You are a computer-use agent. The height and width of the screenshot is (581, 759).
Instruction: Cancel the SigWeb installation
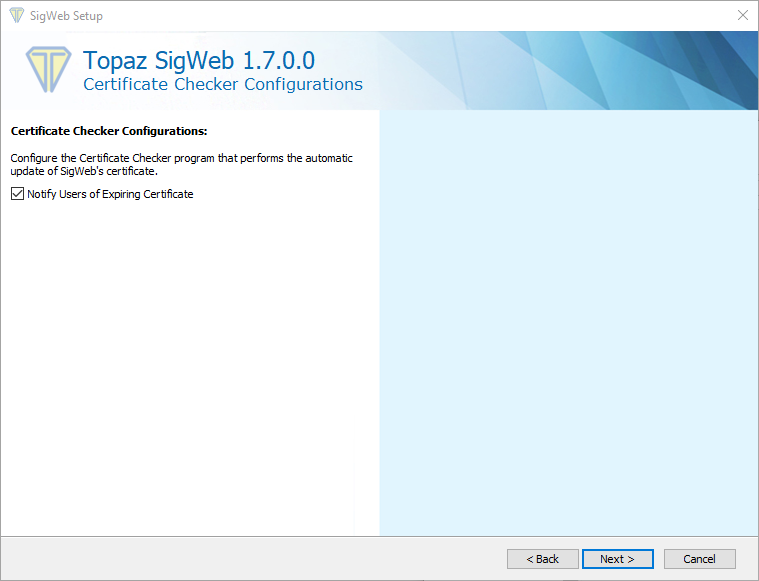point(700,559)
